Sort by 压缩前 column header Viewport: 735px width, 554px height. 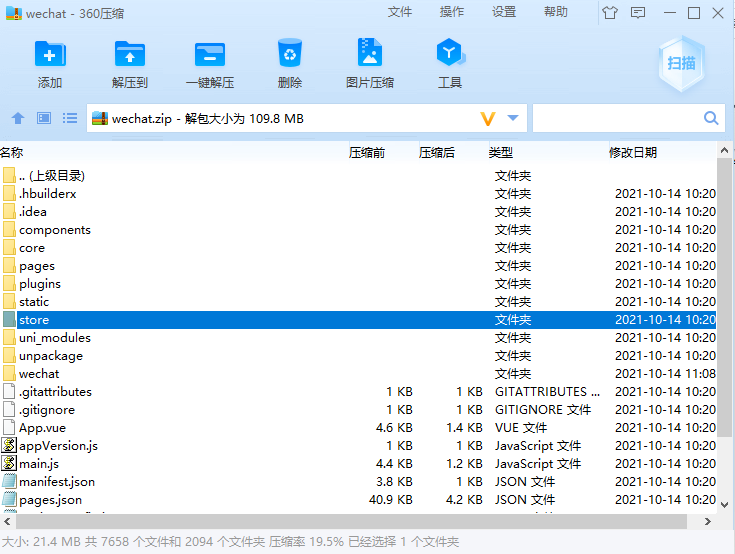point(366,153)
